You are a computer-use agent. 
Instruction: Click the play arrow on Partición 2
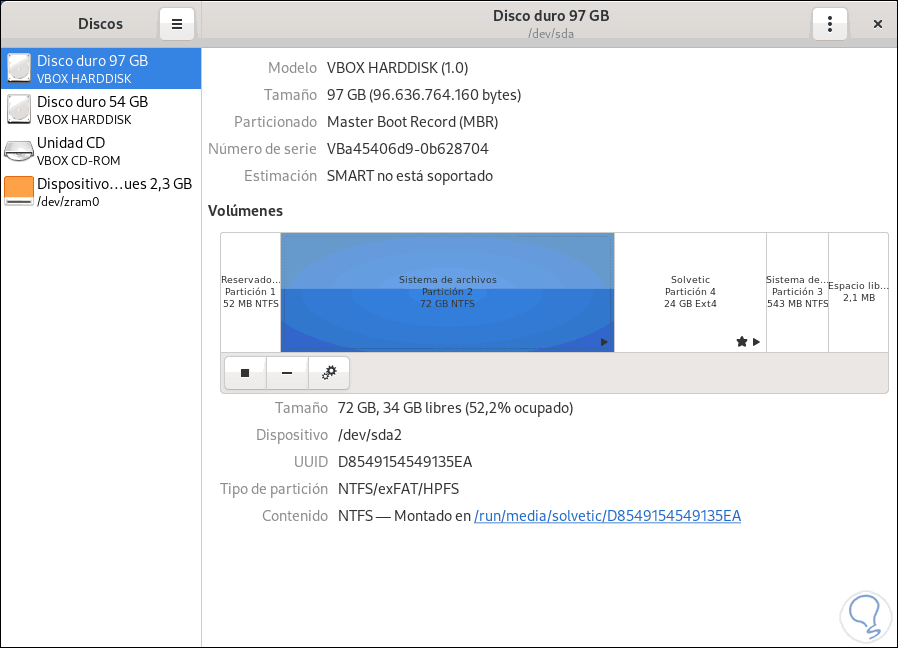[604, 342]
